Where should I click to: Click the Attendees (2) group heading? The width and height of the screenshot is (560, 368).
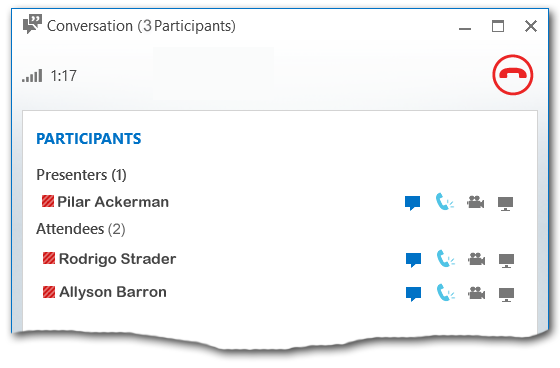point(81,229)
